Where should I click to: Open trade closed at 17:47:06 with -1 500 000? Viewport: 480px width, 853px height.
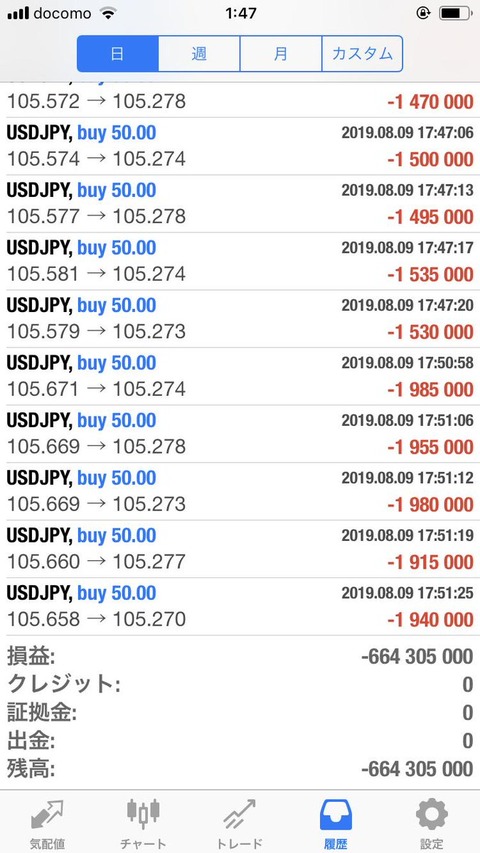click(x=240, y=146)
